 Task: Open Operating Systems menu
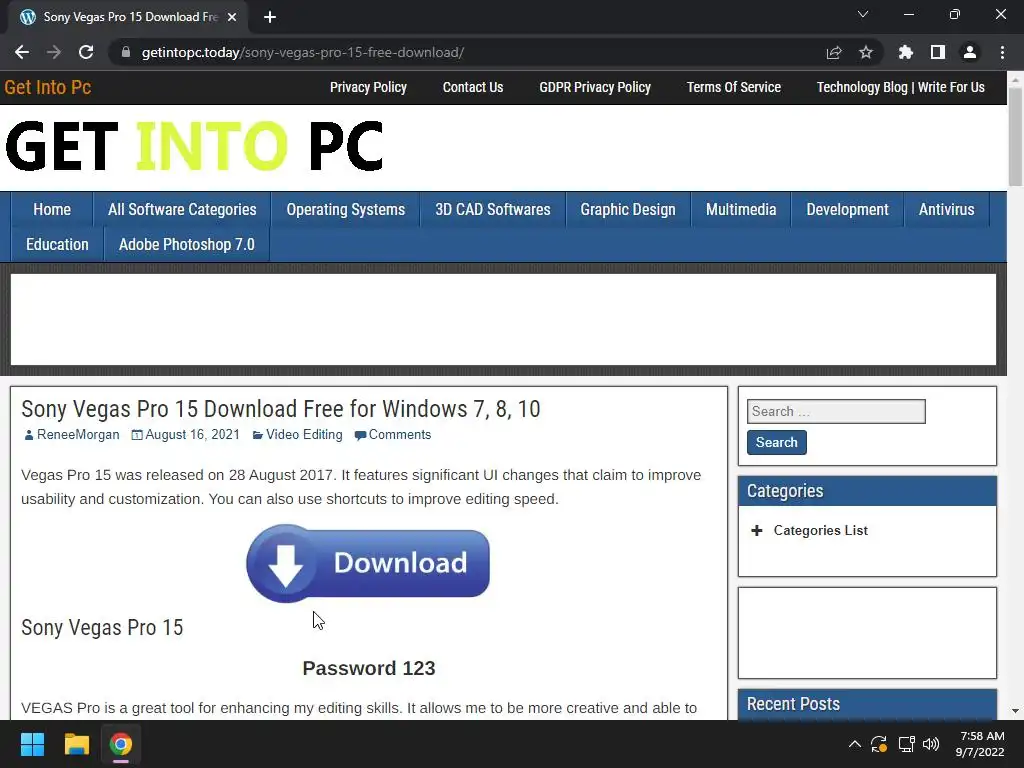point(345,210)
